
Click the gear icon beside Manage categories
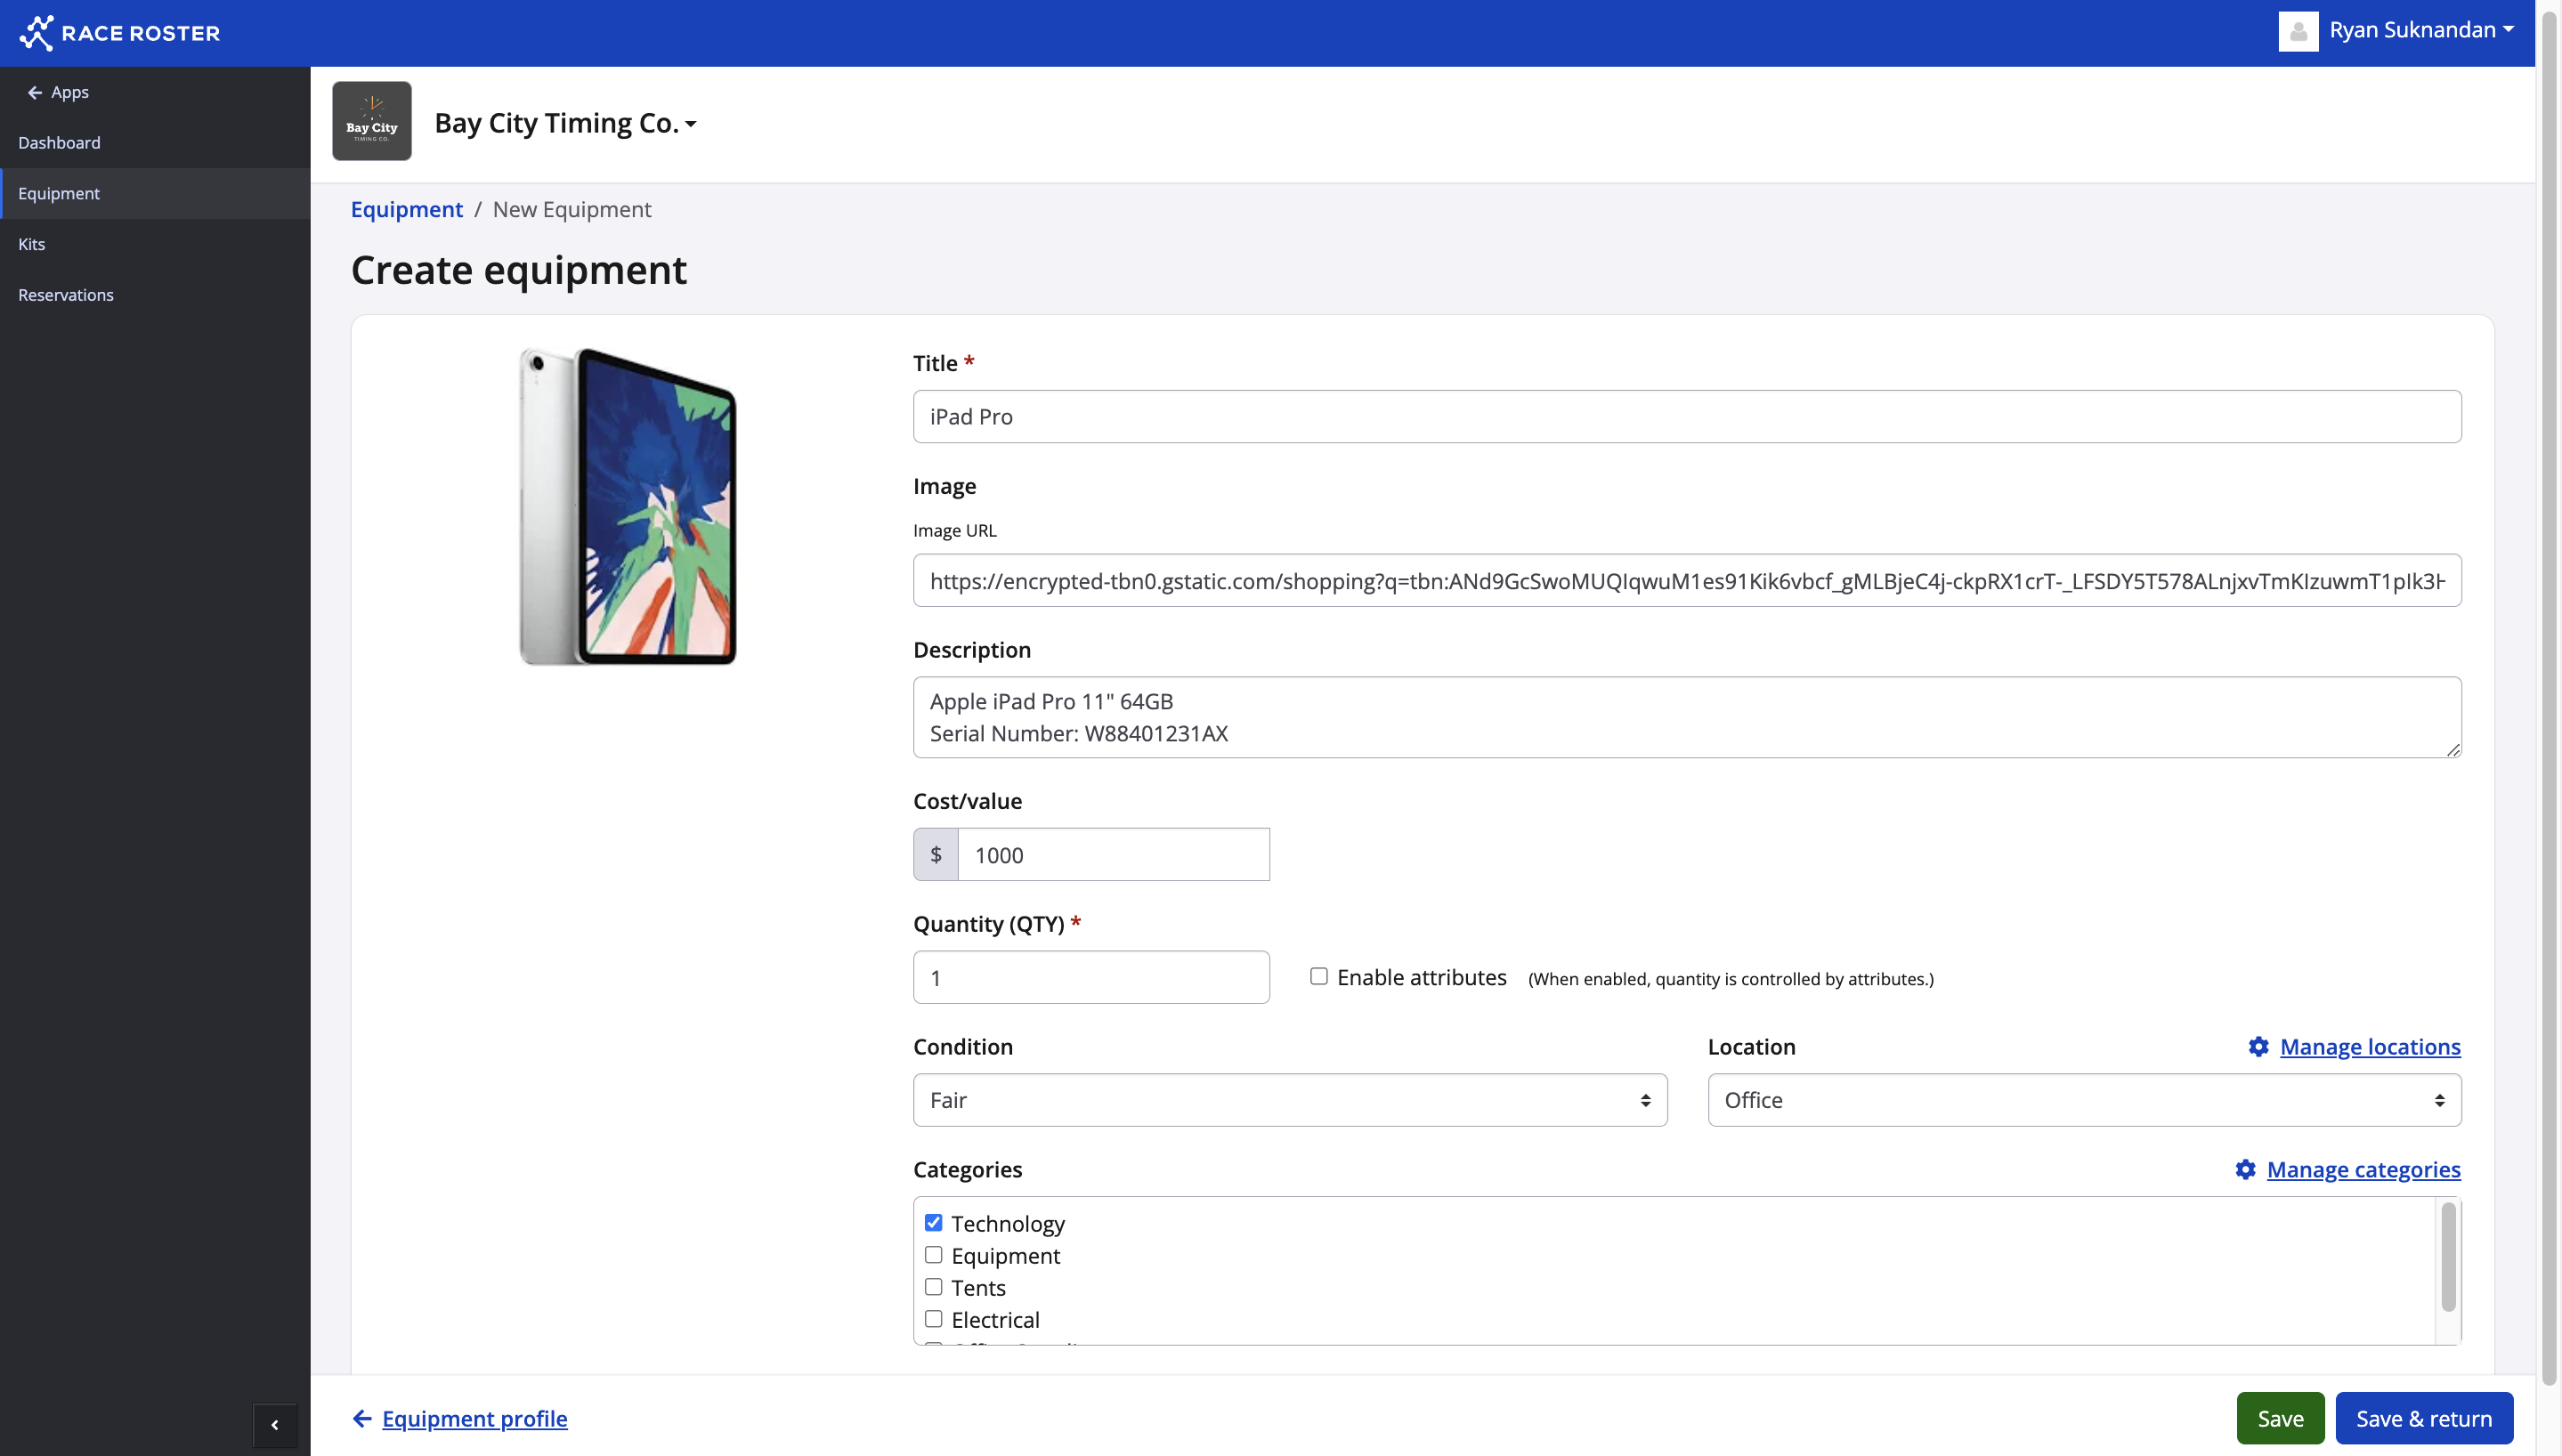(x=2245, y=1169)
